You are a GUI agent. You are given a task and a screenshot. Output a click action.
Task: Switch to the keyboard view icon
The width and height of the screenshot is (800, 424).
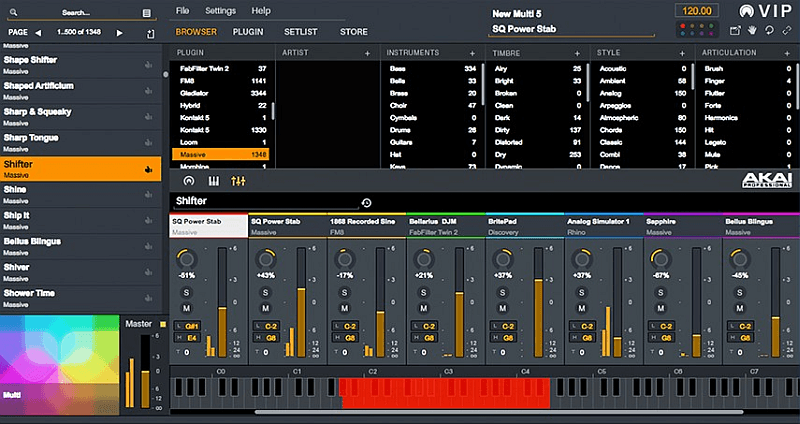(x=213, y=181)
